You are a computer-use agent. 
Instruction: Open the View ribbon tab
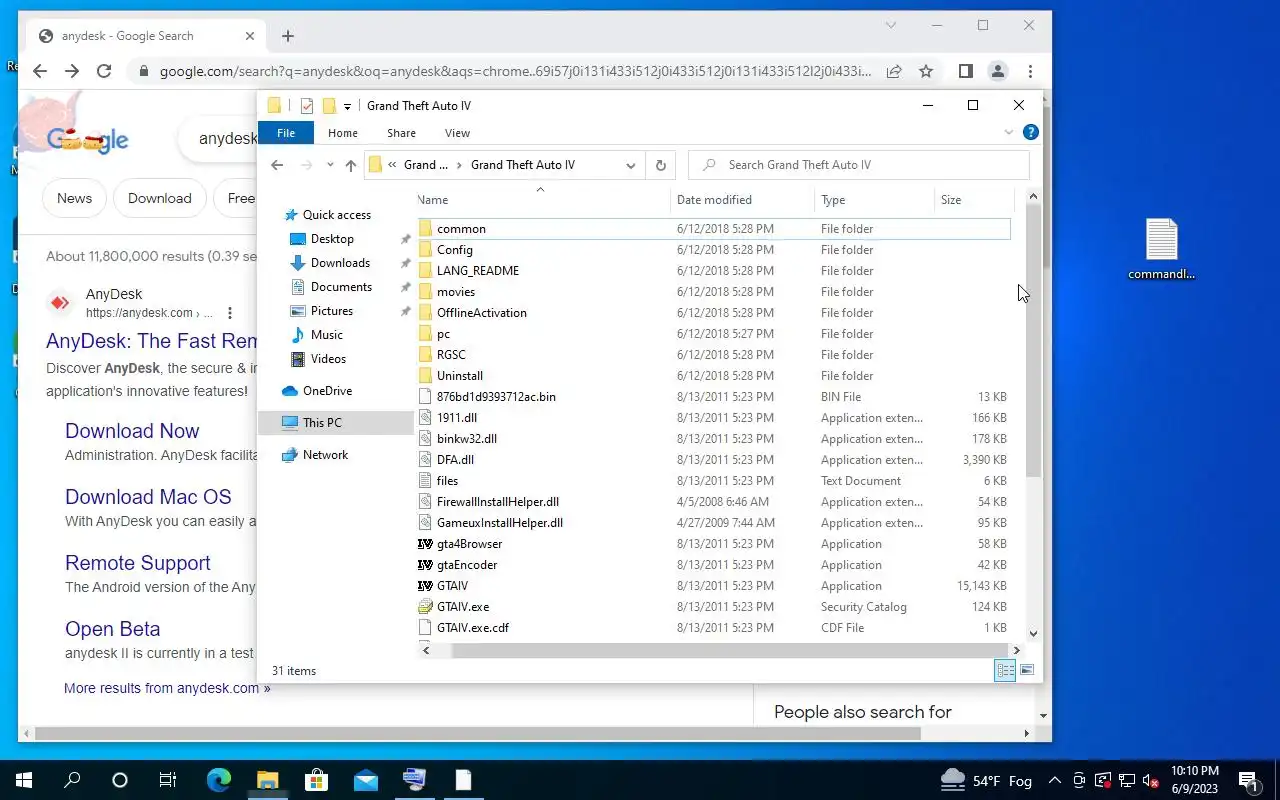457,133
